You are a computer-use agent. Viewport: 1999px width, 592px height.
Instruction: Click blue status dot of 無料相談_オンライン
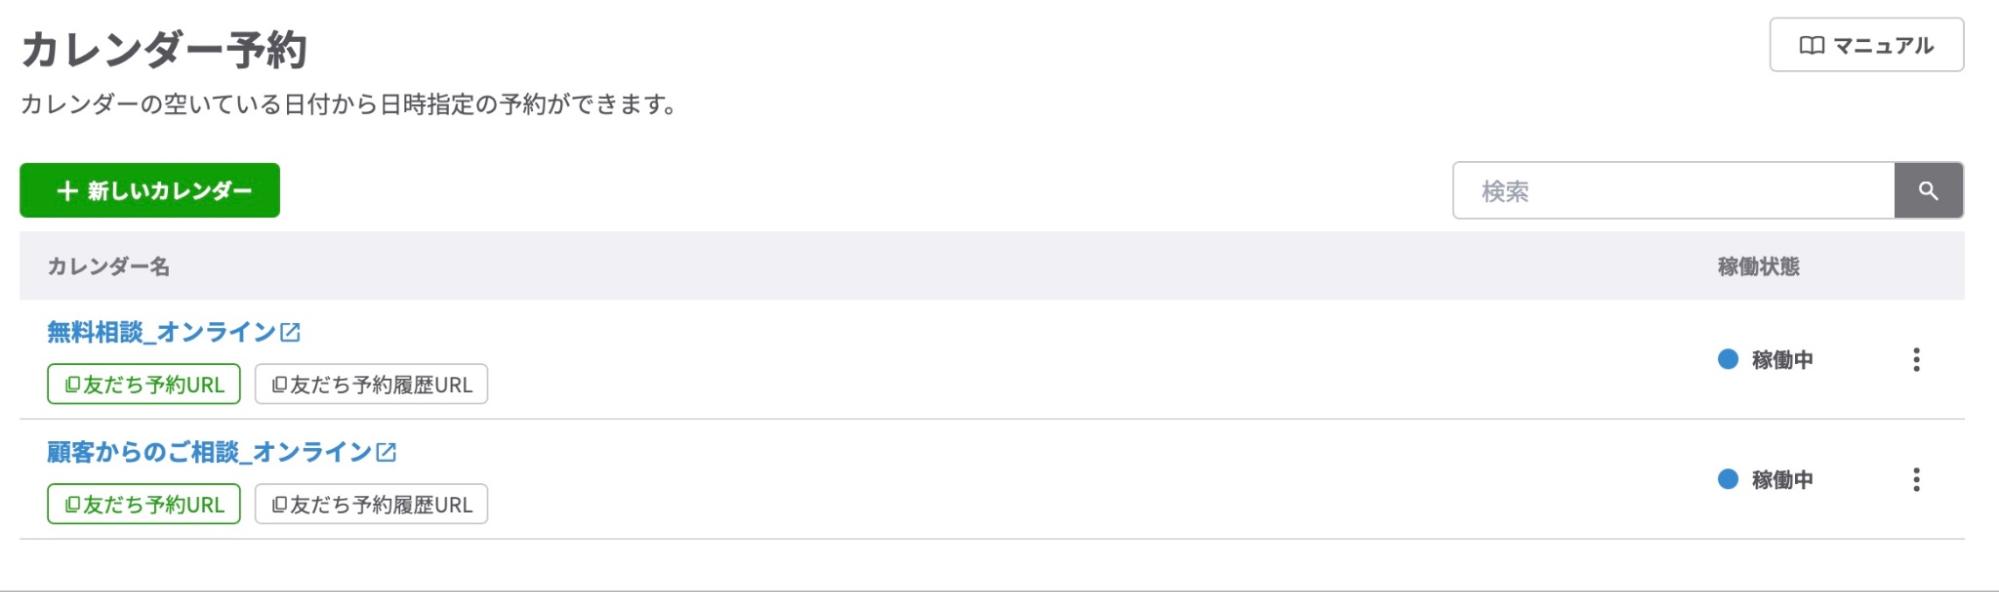pos(1728,359)
